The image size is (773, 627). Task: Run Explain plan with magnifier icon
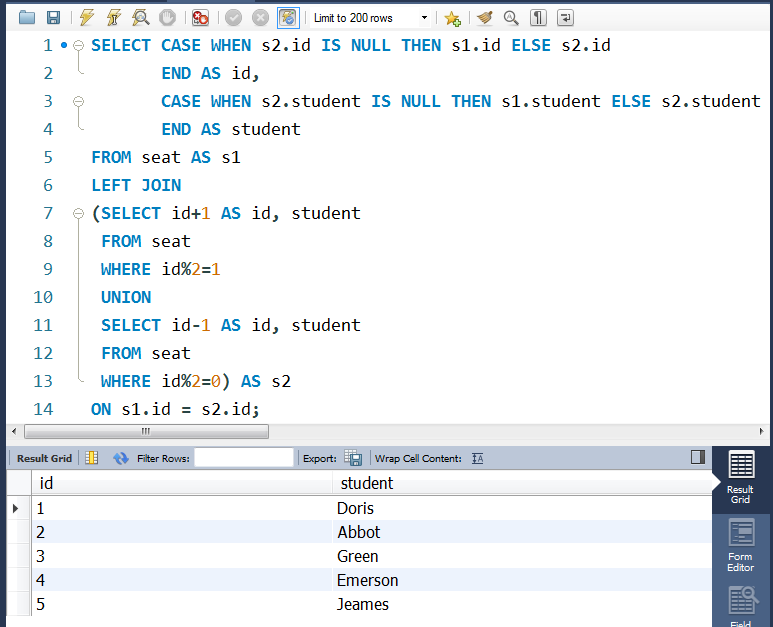pyautogui.click(x=141, y=18)
